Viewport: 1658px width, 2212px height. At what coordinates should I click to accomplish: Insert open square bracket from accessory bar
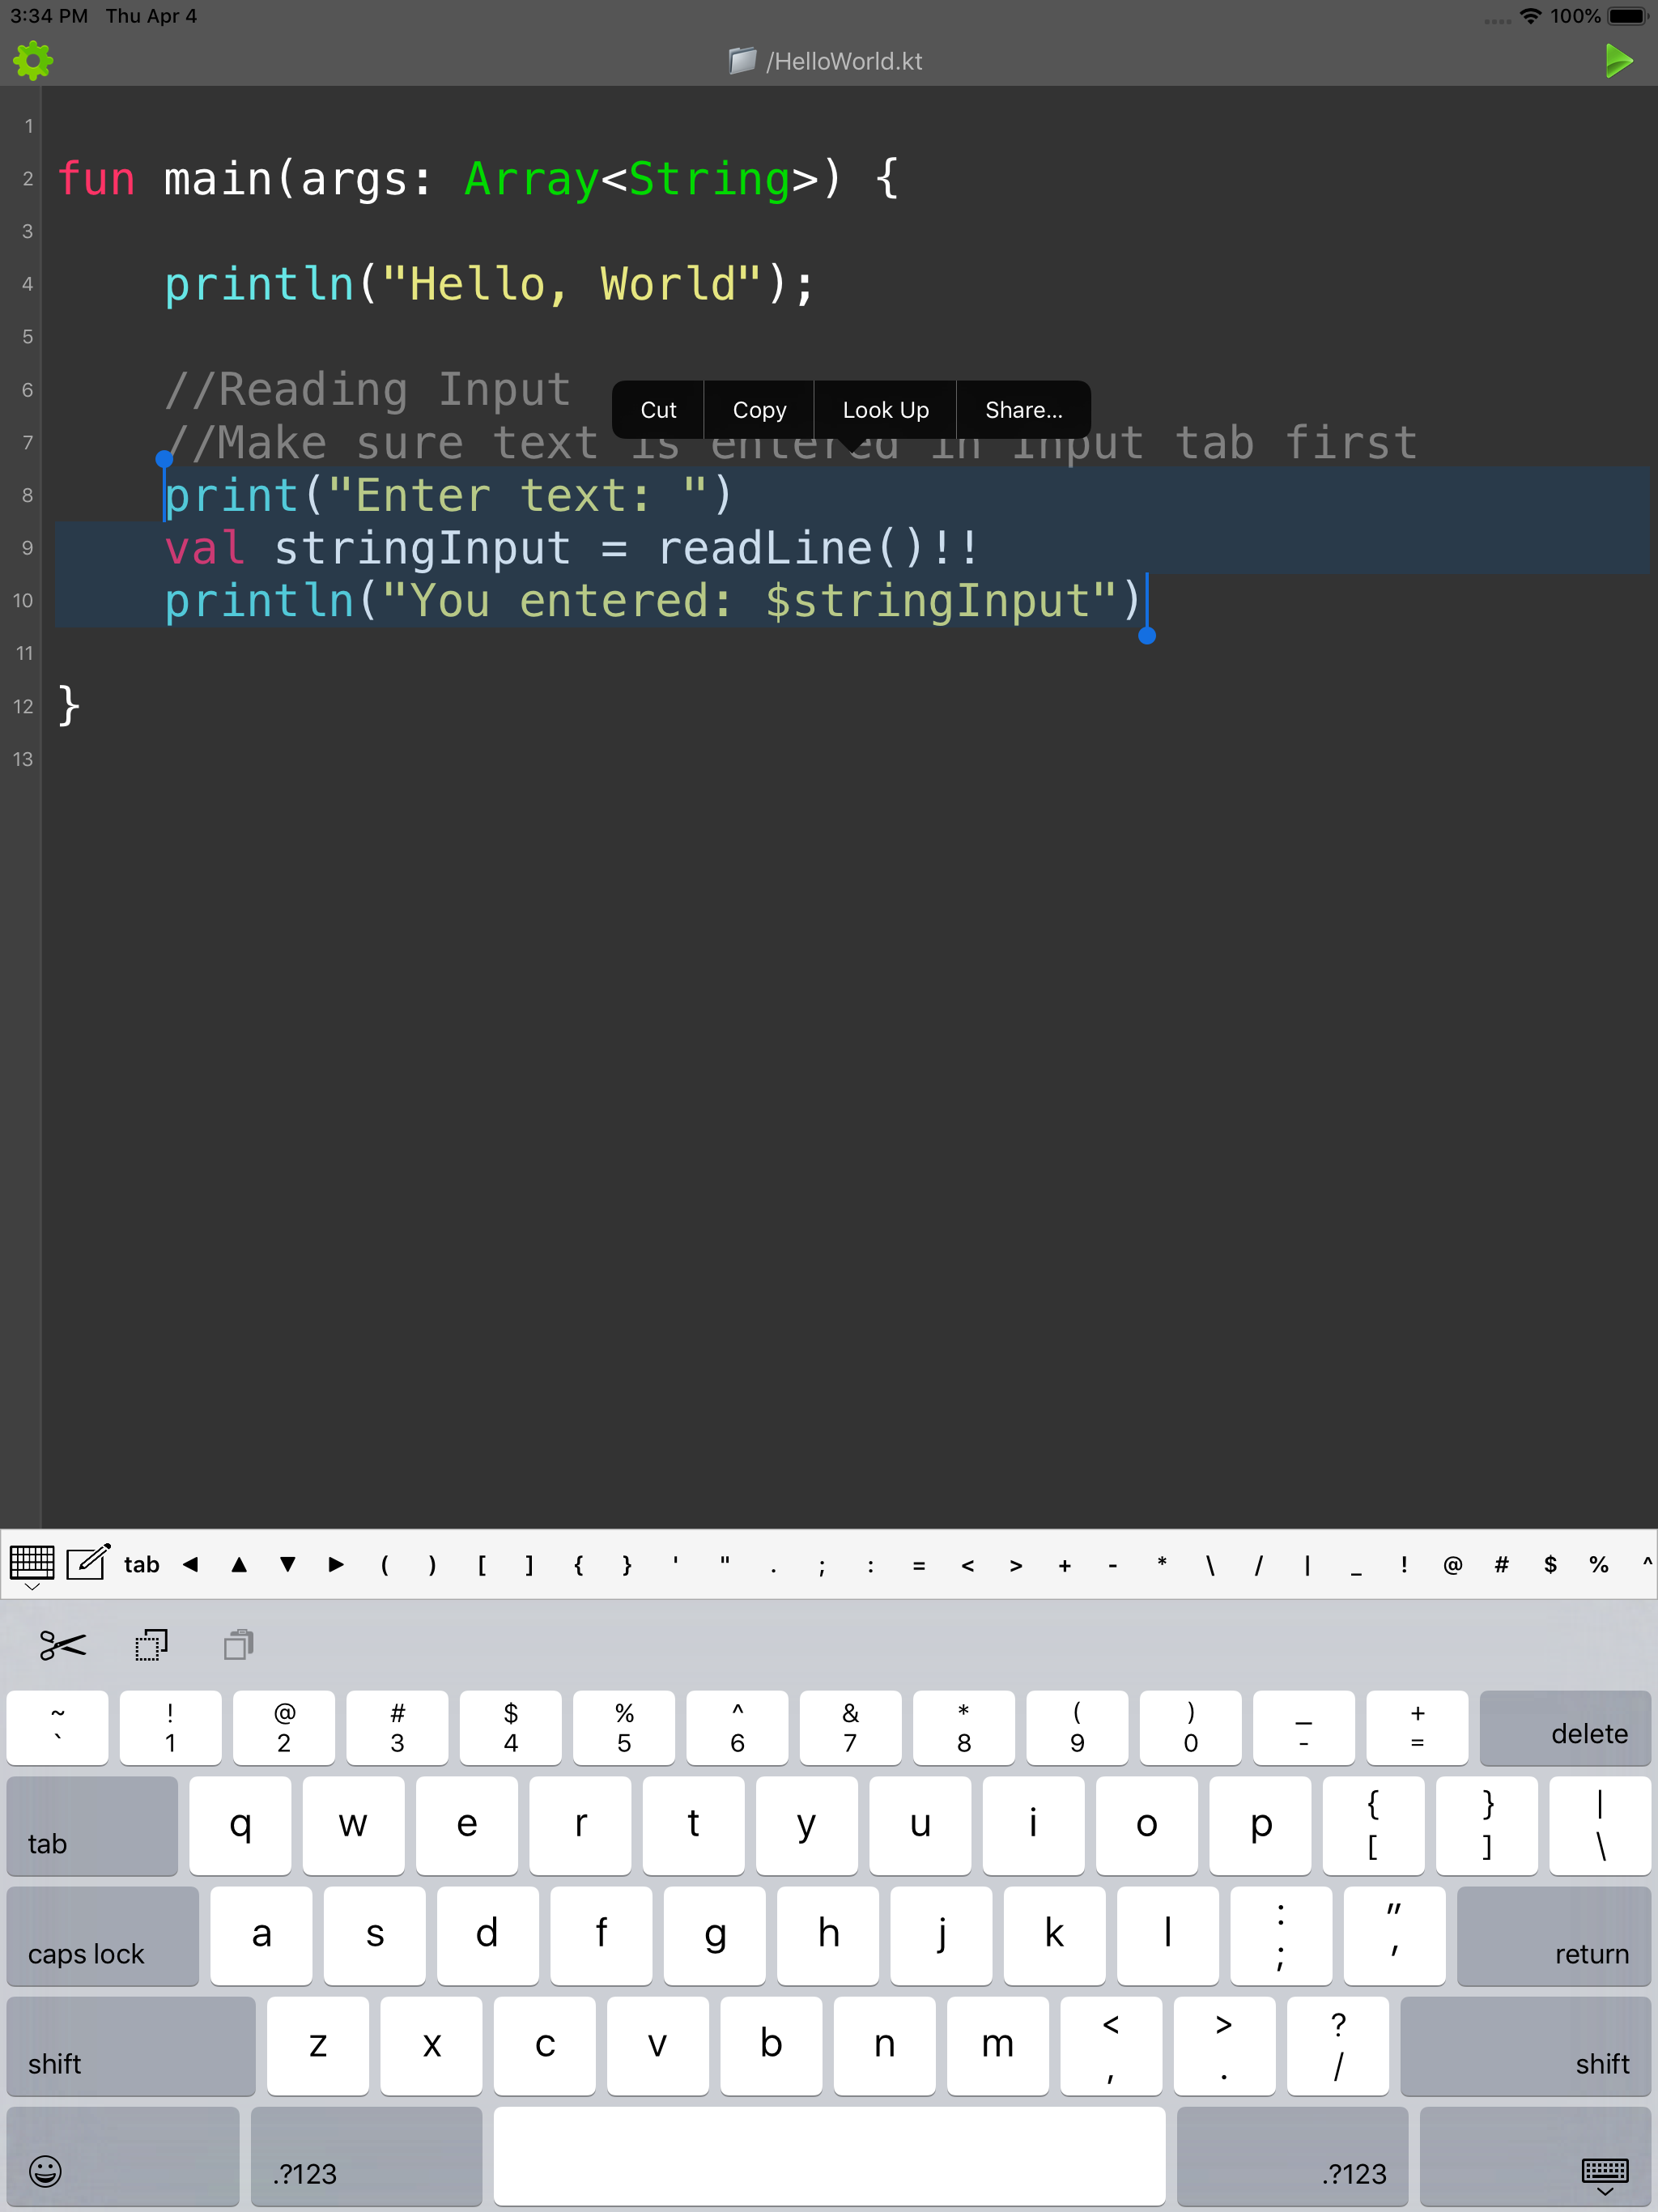[482, 1565]
